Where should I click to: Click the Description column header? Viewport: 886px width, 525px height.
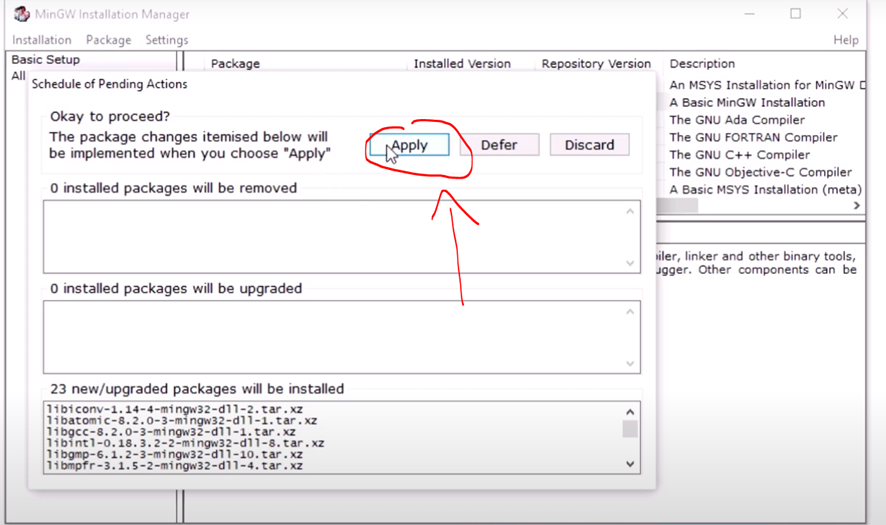pos(702,64)
